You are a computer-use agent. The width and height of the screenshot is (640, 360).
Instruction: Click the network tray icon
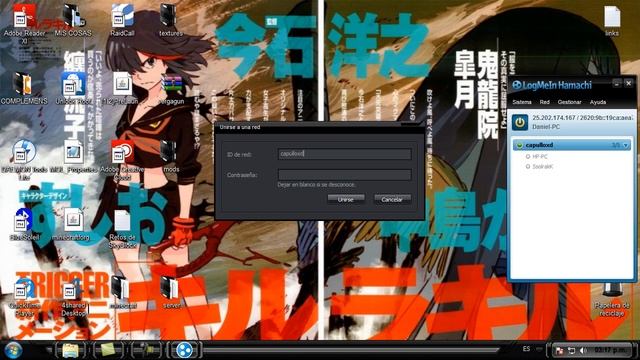(x=571, y=351)
